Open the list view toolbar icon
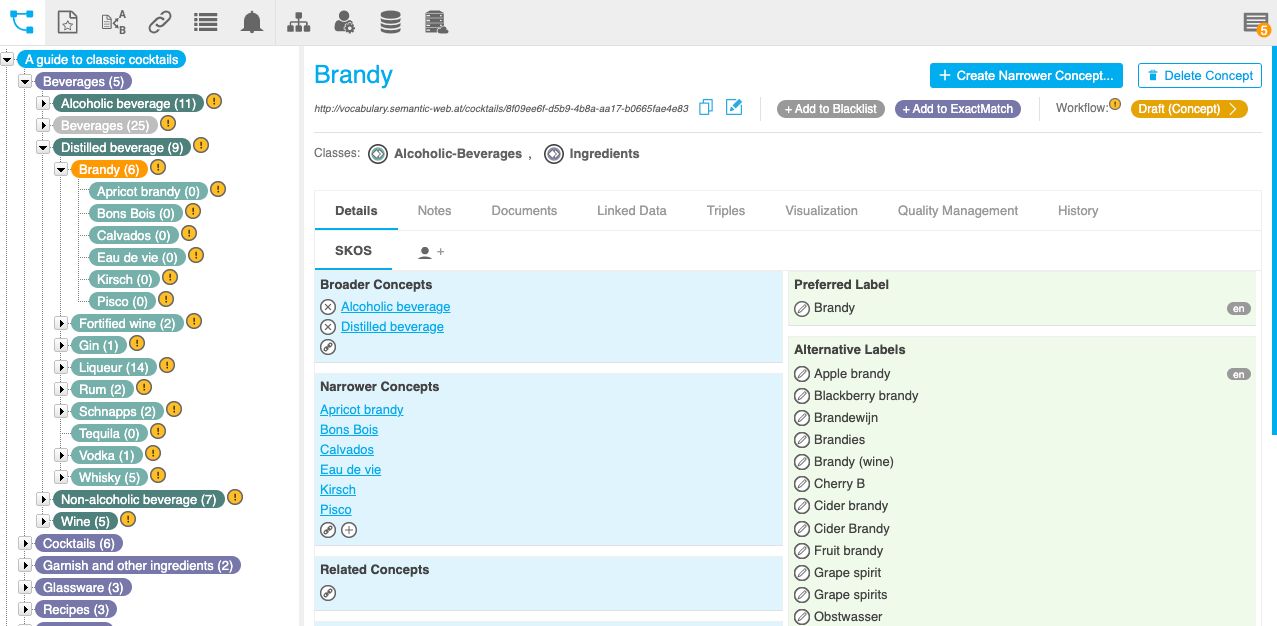This screenshot has height=626, width=1277. pos(205,21)
